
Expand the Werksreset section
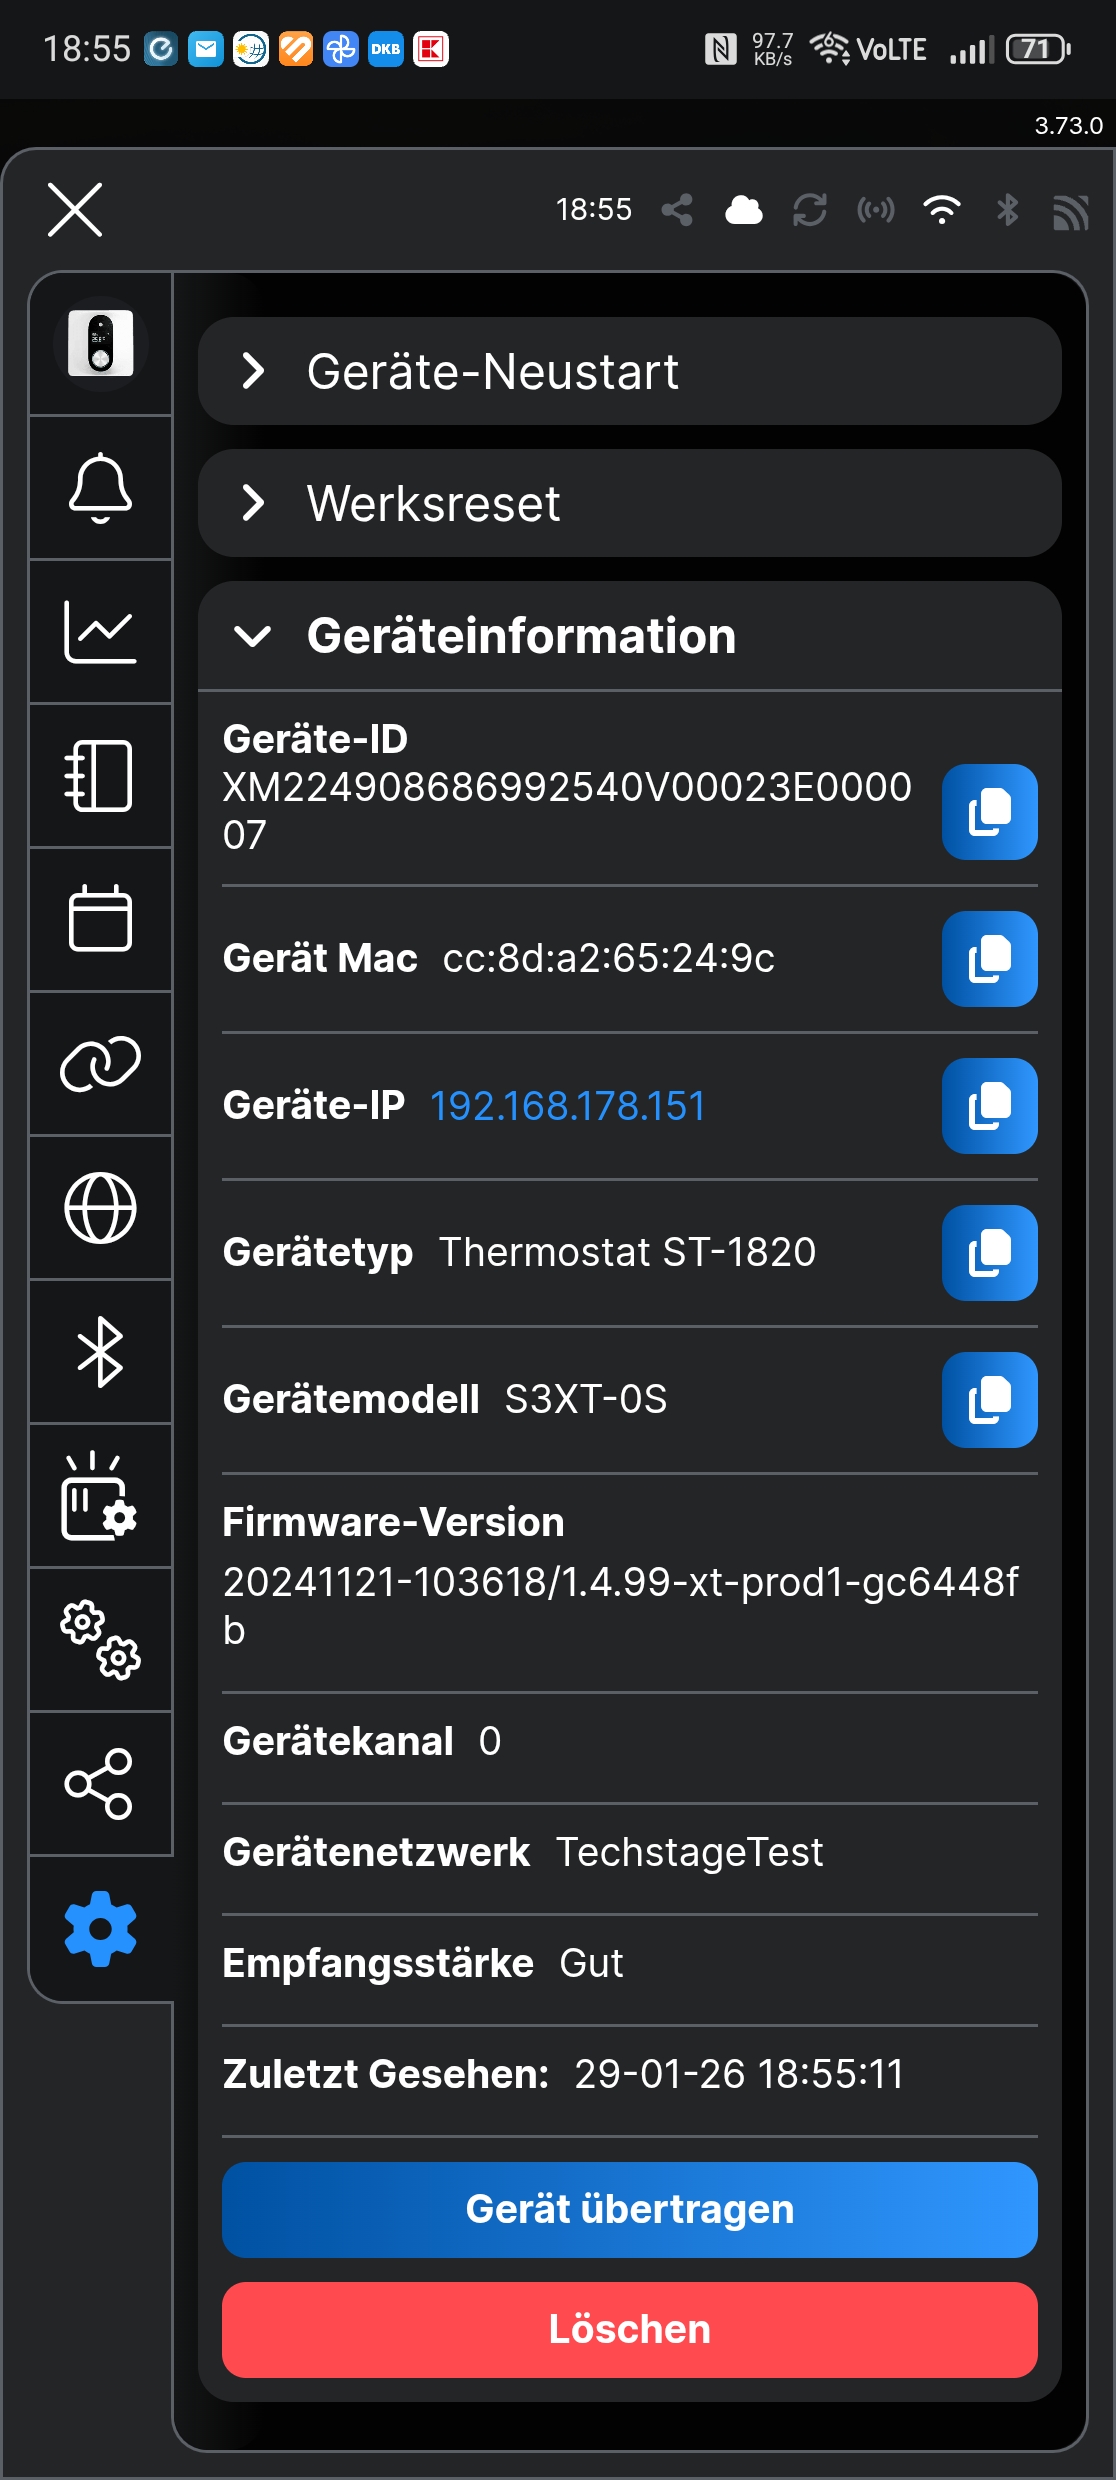tap(629, 503)
